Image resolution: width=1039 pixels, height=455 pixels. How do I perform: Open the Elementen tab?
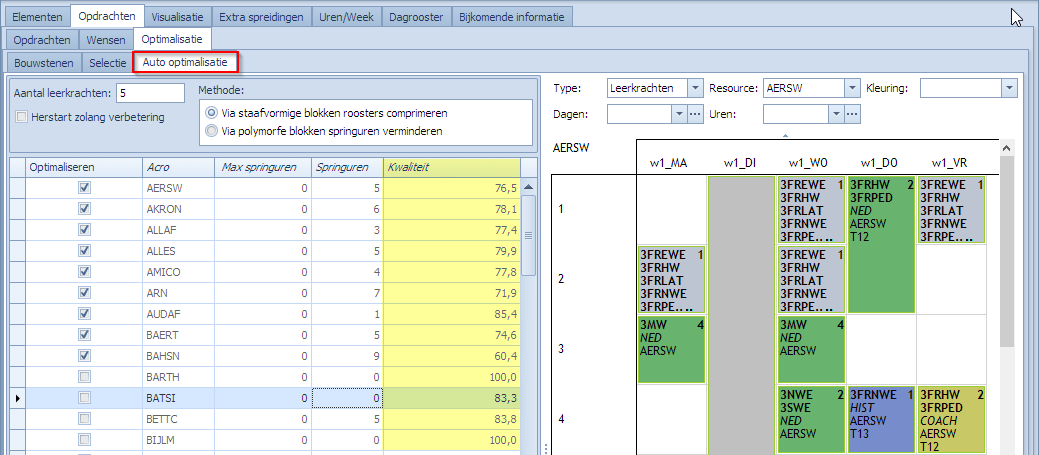point(37,17)
